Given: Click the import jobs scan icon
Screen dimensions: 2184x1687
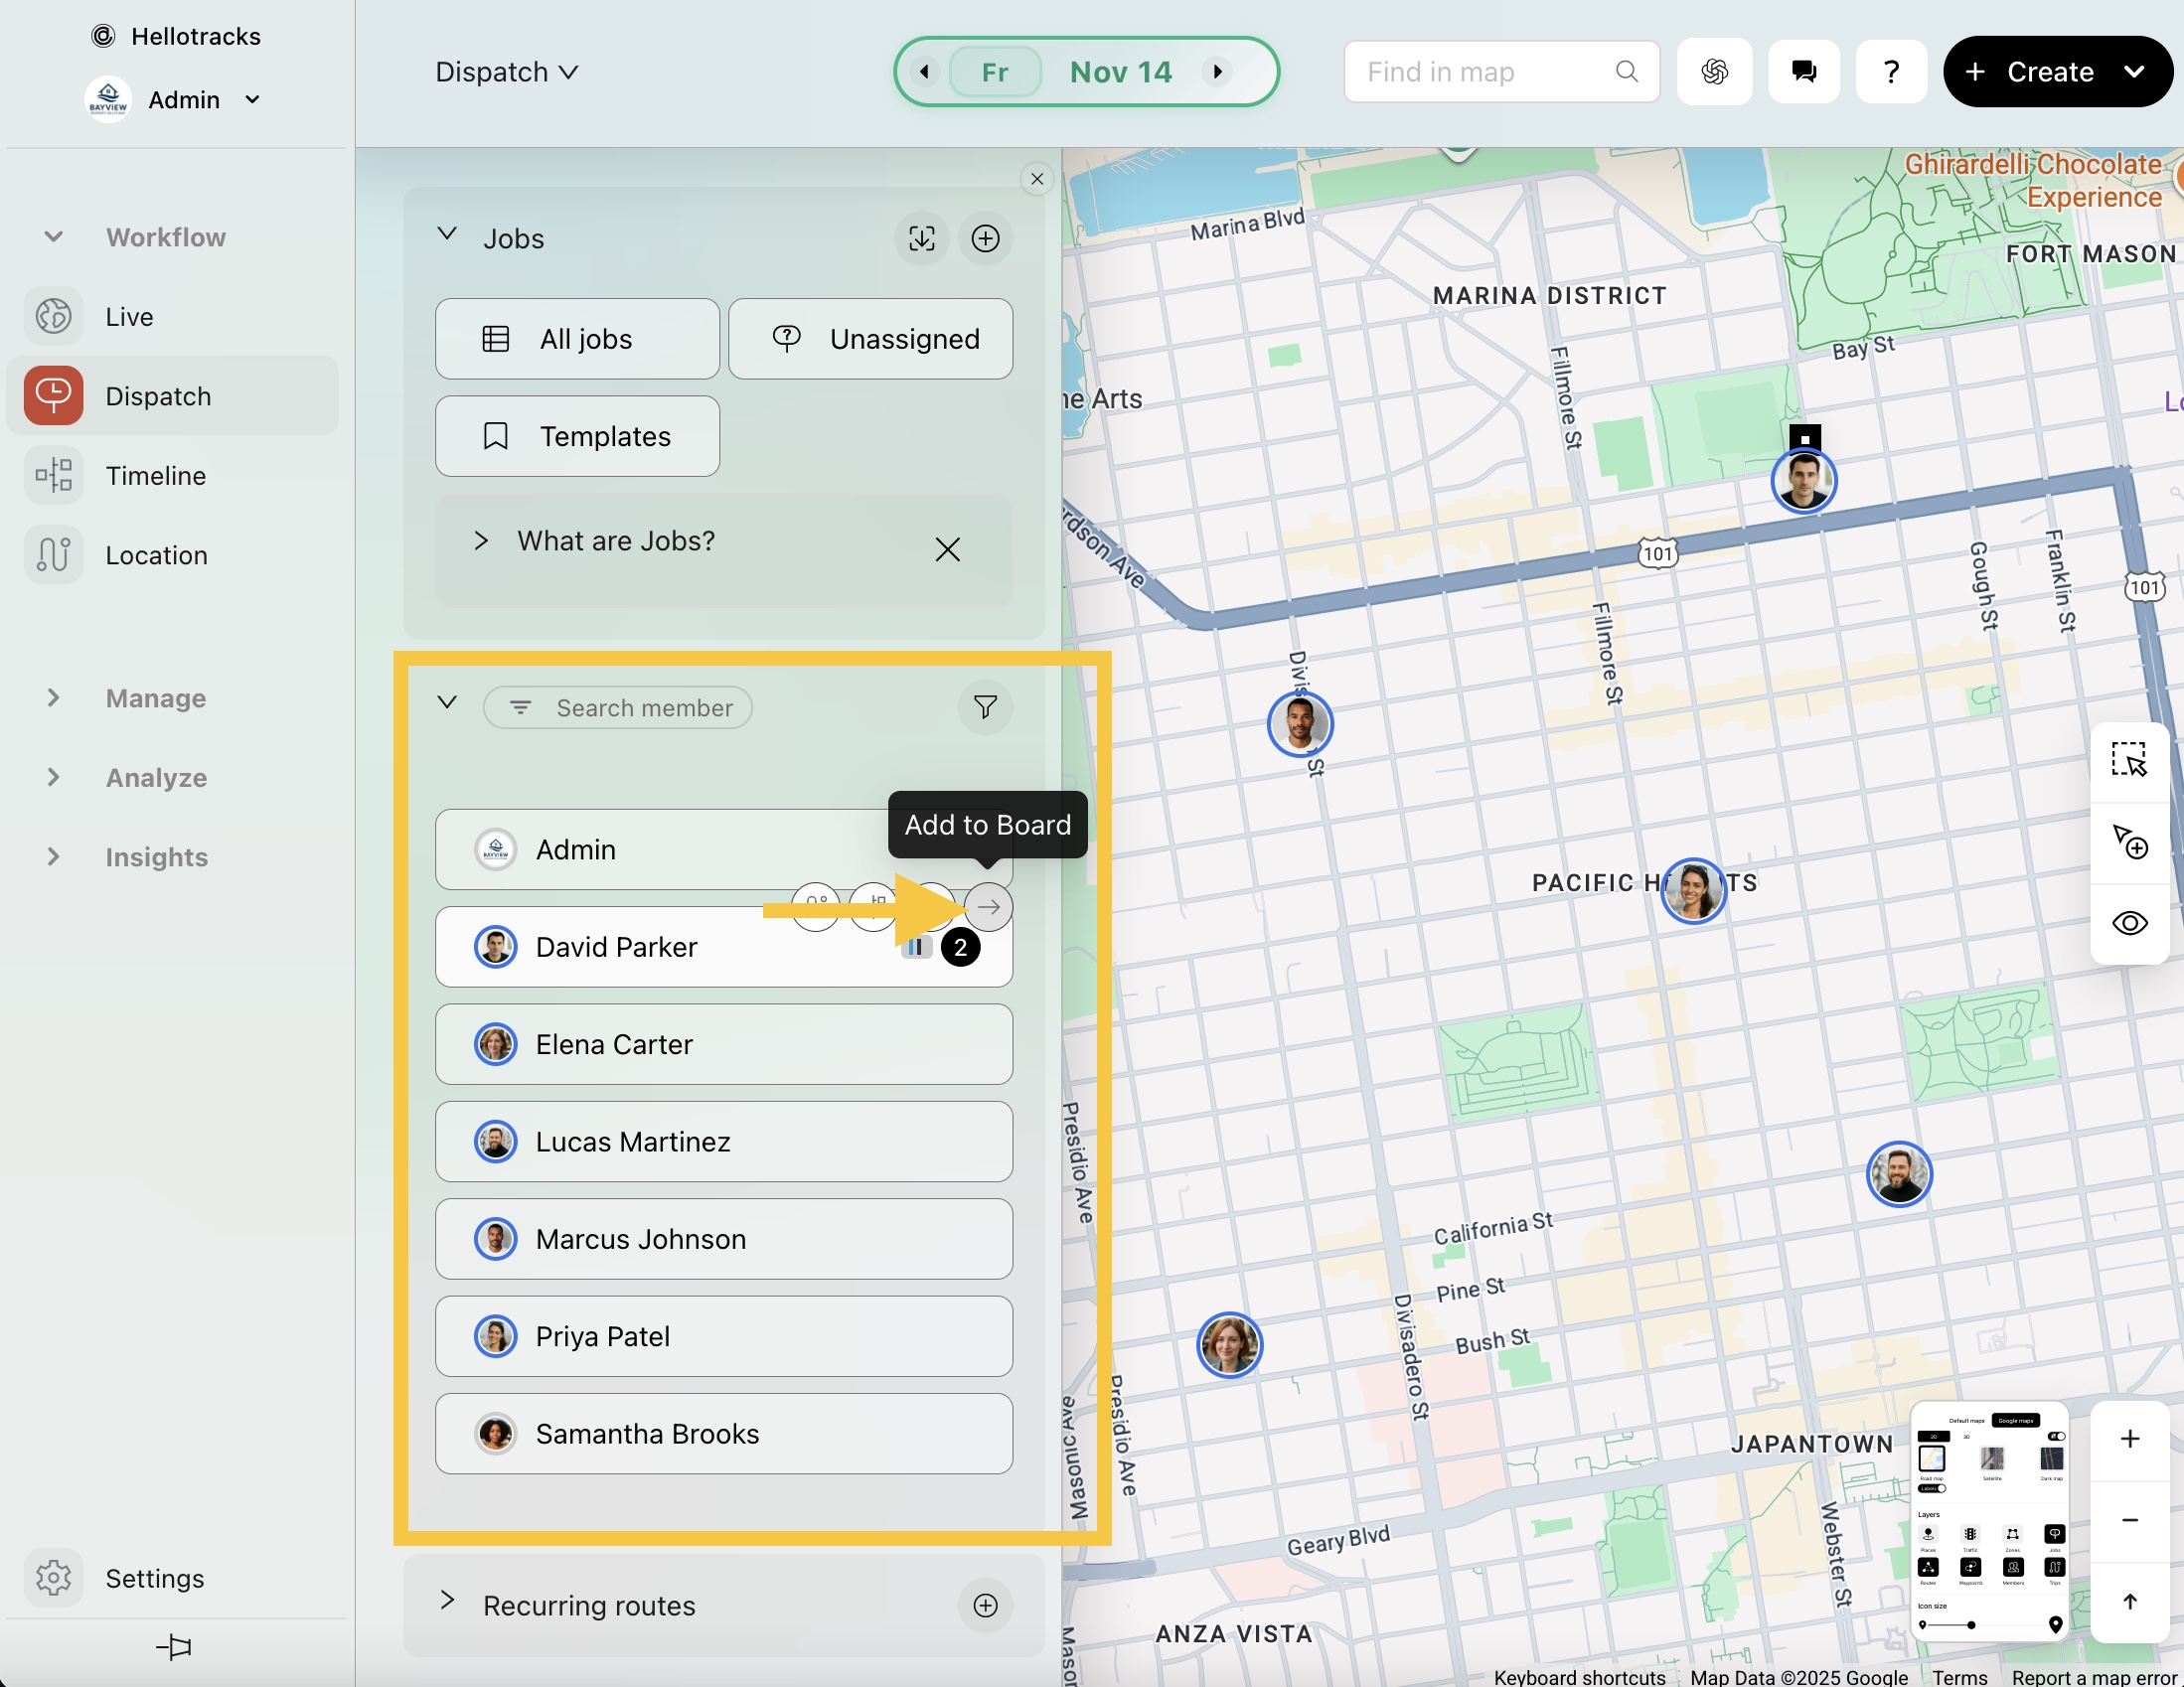Looking at the screenshot, I should click(x=921, y=238).
